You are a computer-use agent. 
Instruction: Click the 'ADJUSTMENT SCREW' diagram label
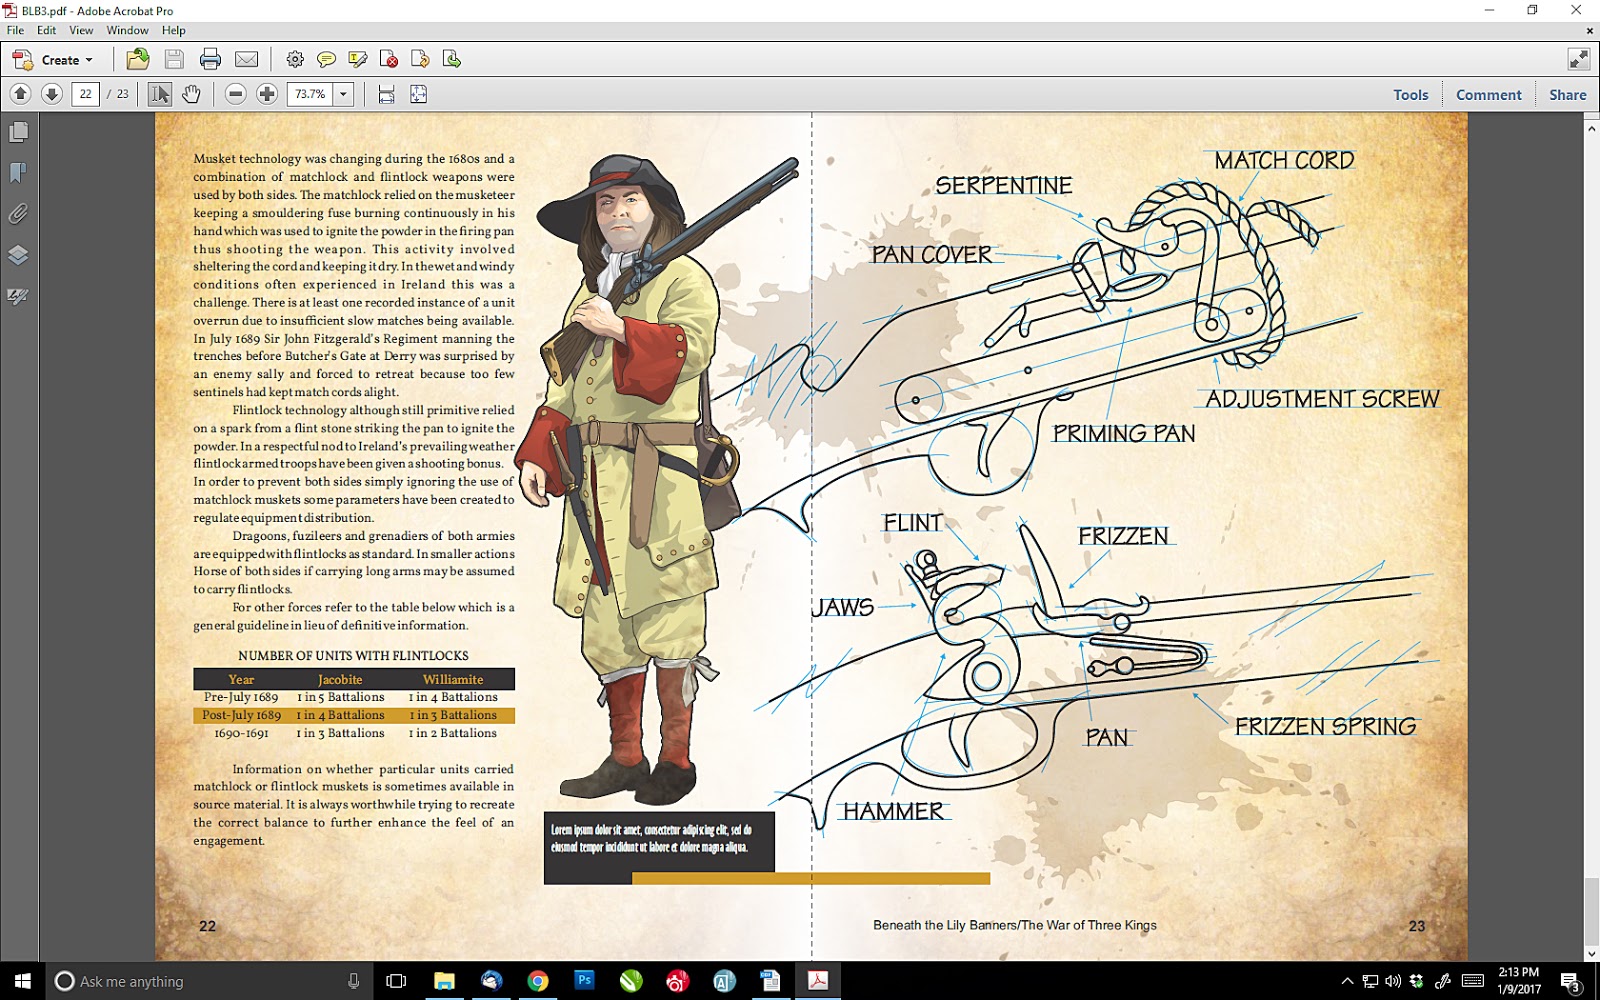point(1322,398)
